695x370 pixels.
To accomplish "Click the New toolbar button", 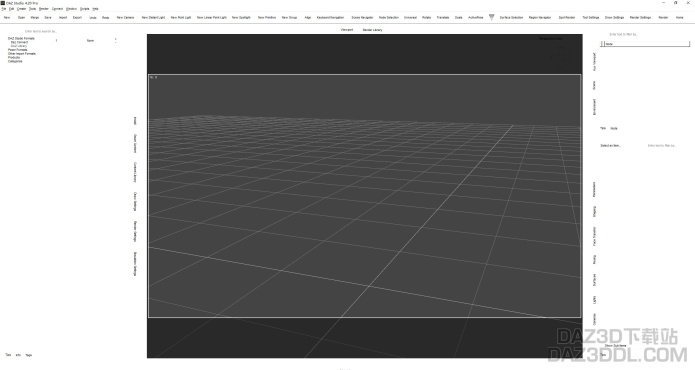I will (x=7, y=18).
